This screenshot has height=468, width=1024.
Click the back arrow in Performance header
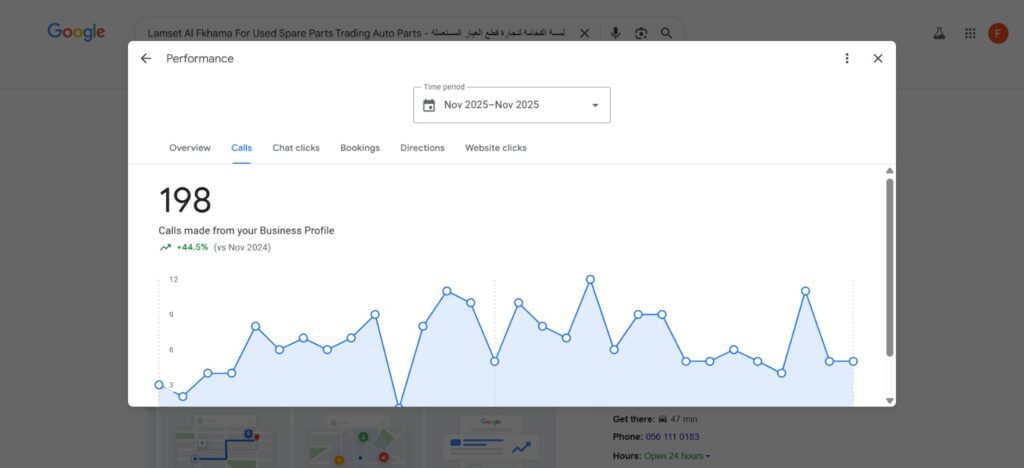[146, 59]
